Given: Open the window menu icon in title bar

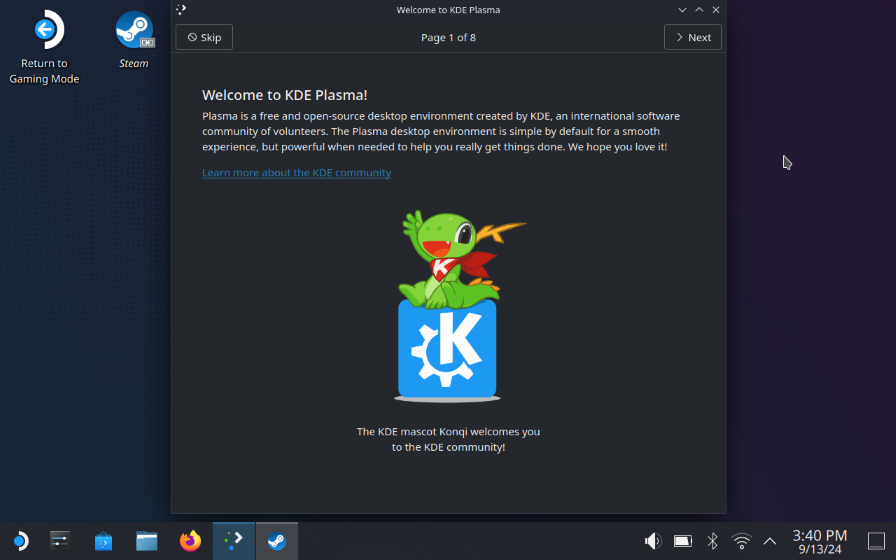Looking at the screenshot, I should (x=181, y=10).
